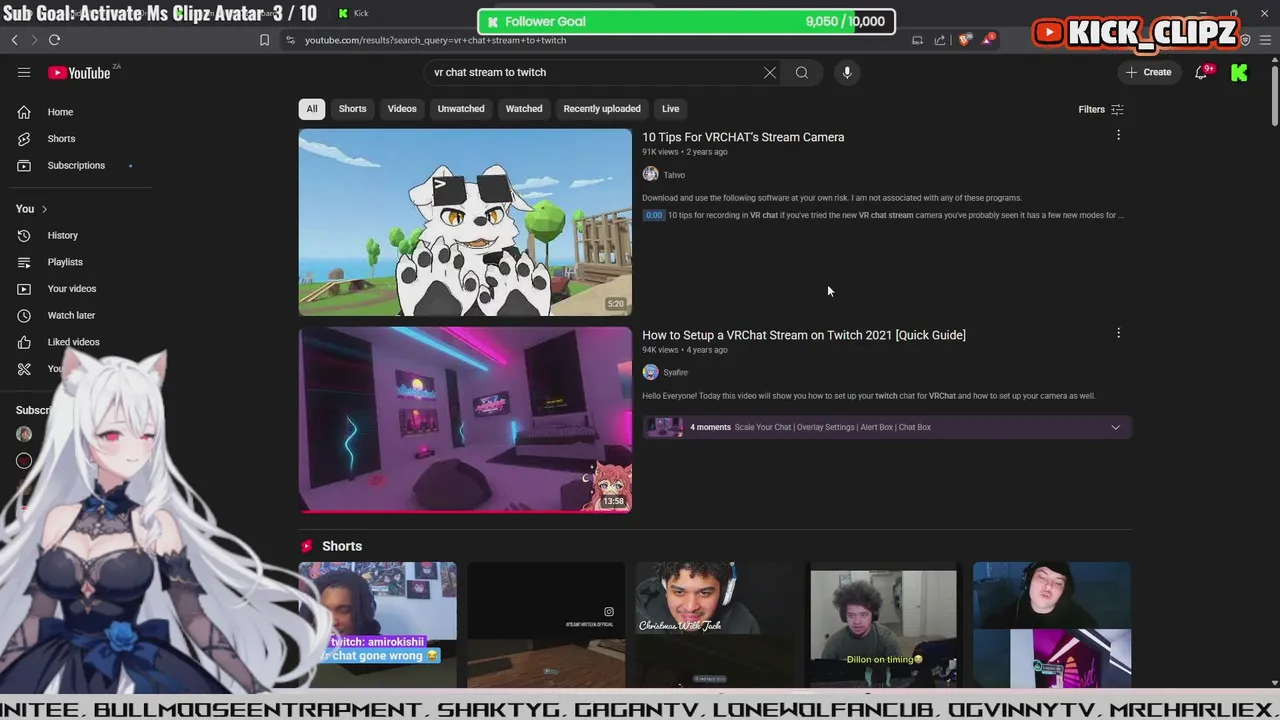Open '10 Tips For VRCHAT's Stream Camera' title

click(743, 137)
